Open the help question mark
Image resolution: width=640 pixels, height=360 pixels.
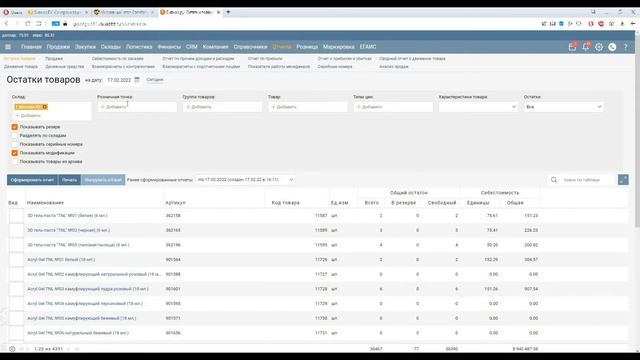[625, 47]
